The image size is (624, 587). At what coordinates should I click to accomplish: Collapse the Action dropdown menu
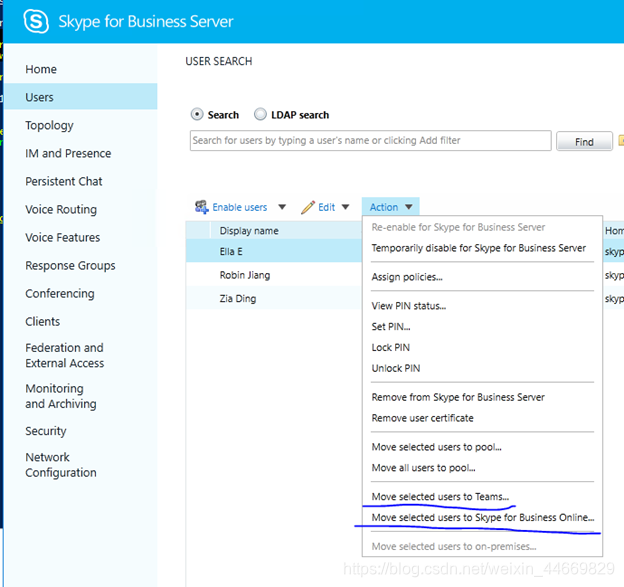coord(390,207)
